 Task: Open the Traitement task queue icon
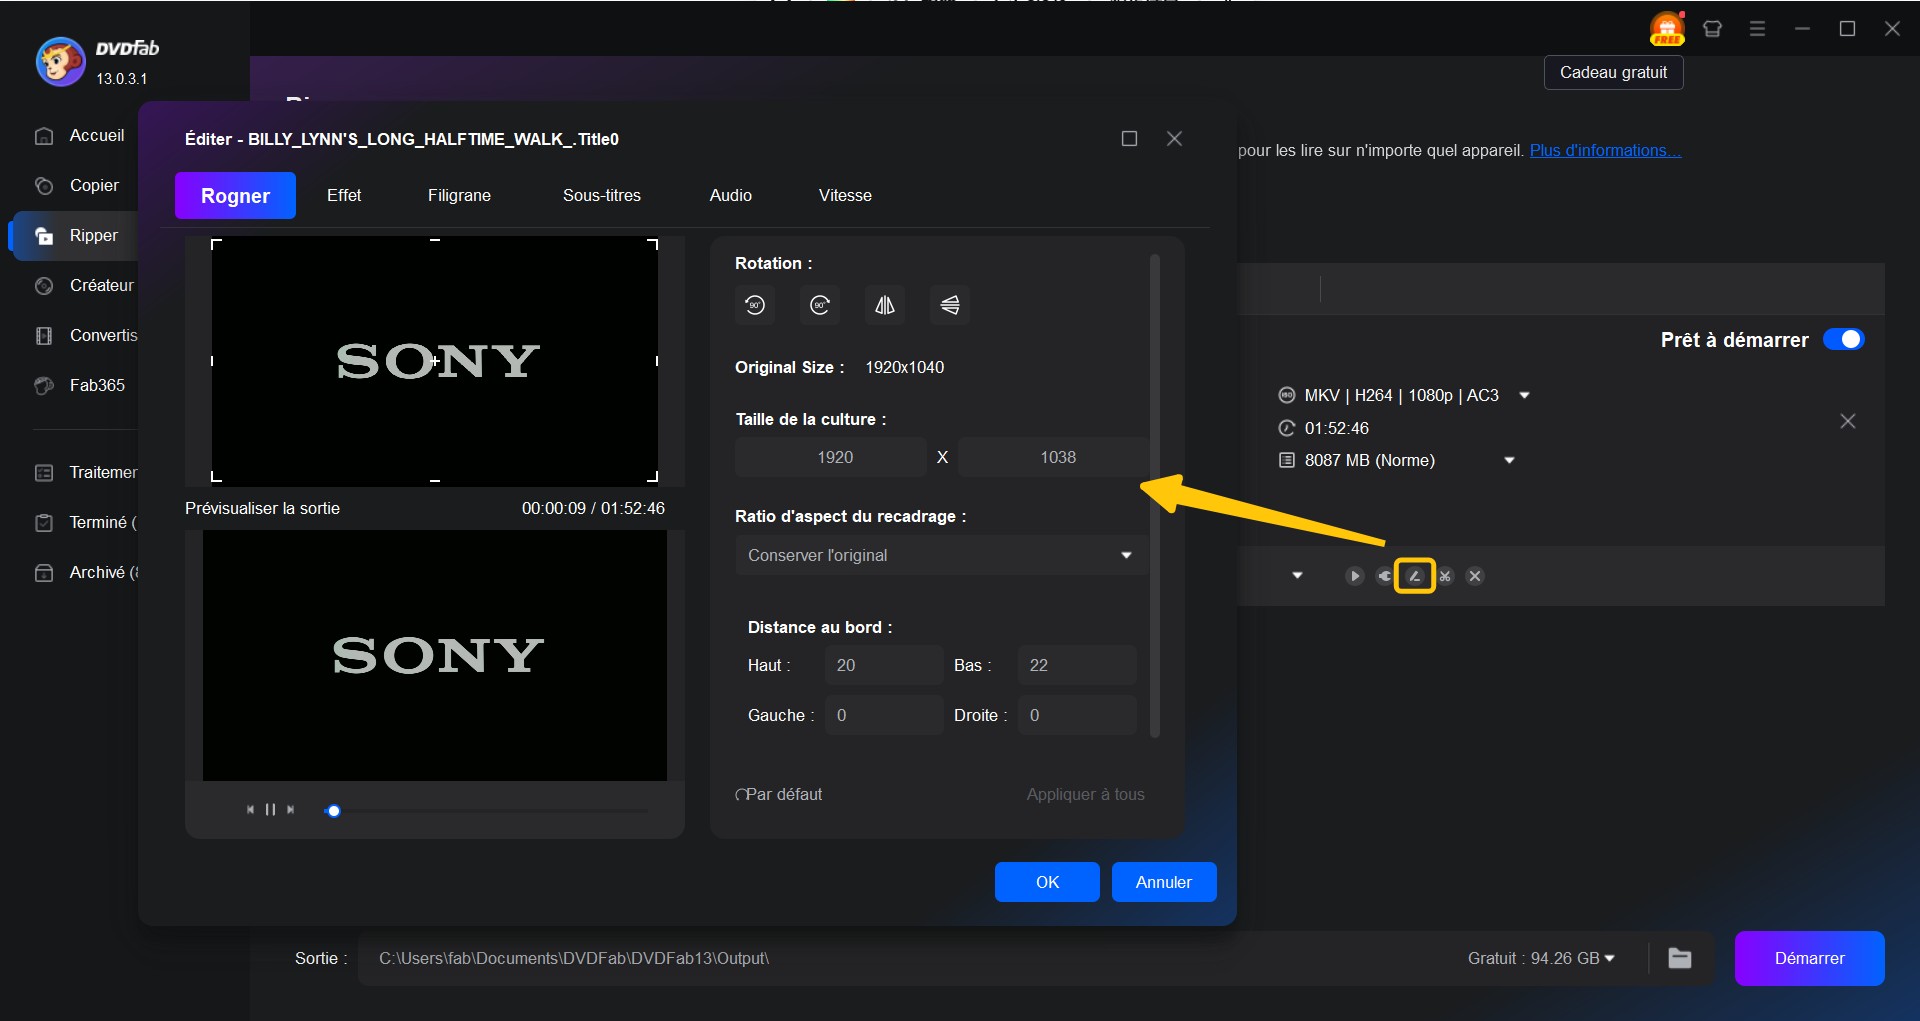coord(44,473)
